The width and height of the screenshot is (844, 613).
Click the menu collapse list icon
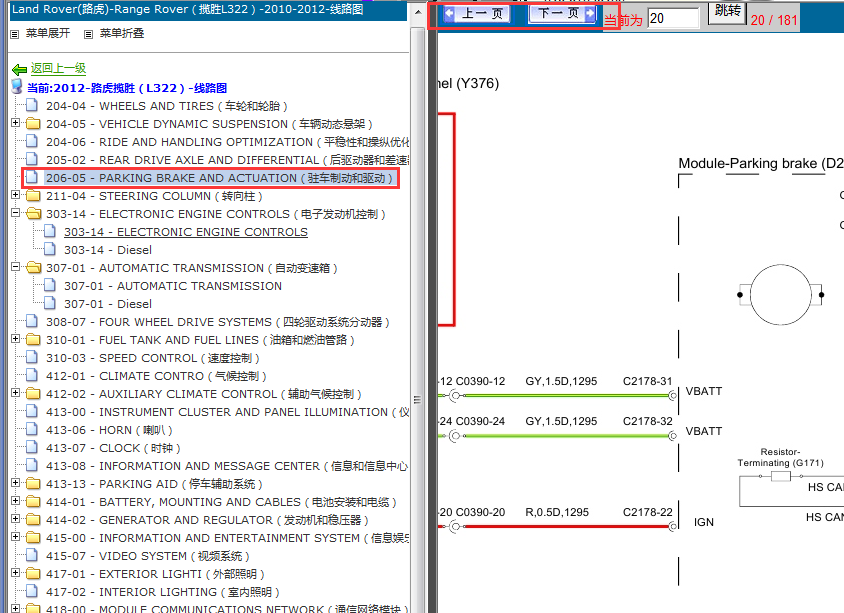(x=88, y=34)
